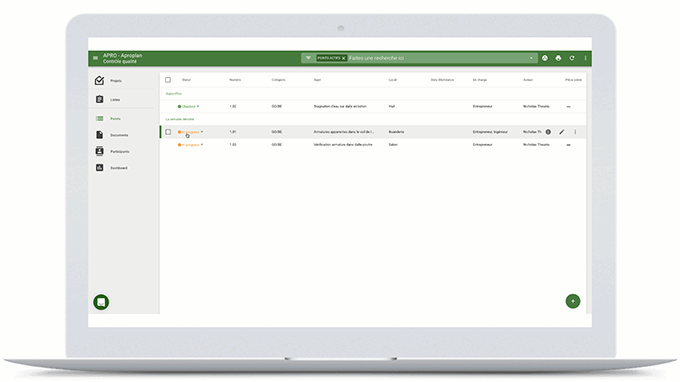Click the print icon in header

[x=558, y=58]
